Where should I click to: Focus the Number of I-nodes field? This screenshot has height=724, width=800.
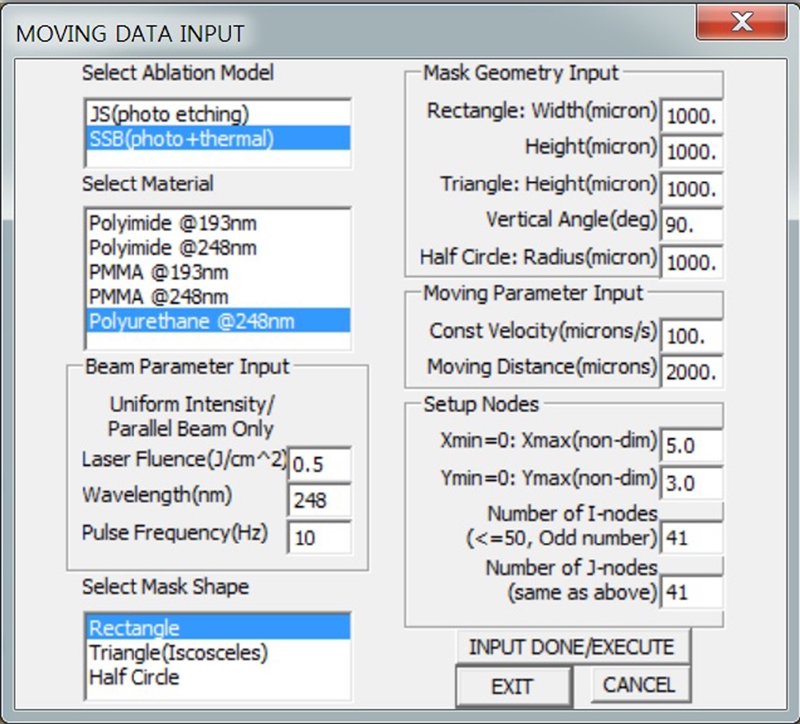(x=691, y=539)
